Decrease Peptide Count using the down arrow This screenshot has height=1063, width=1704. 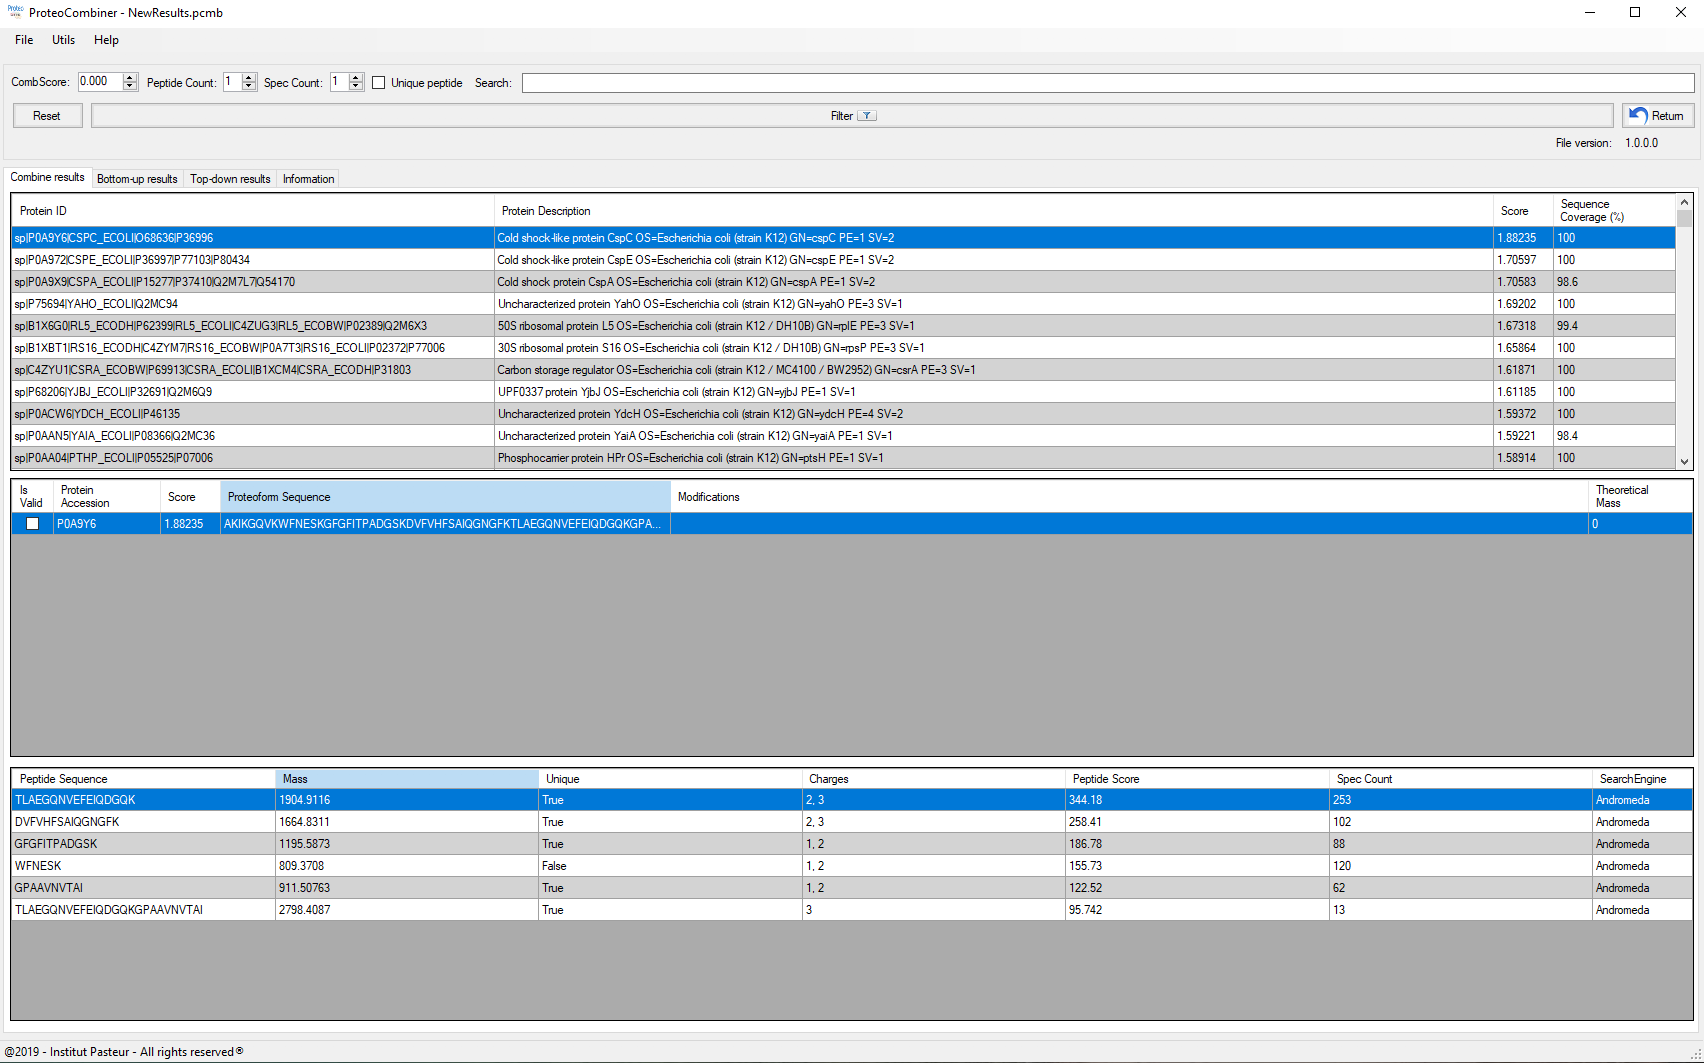point(249,87)
